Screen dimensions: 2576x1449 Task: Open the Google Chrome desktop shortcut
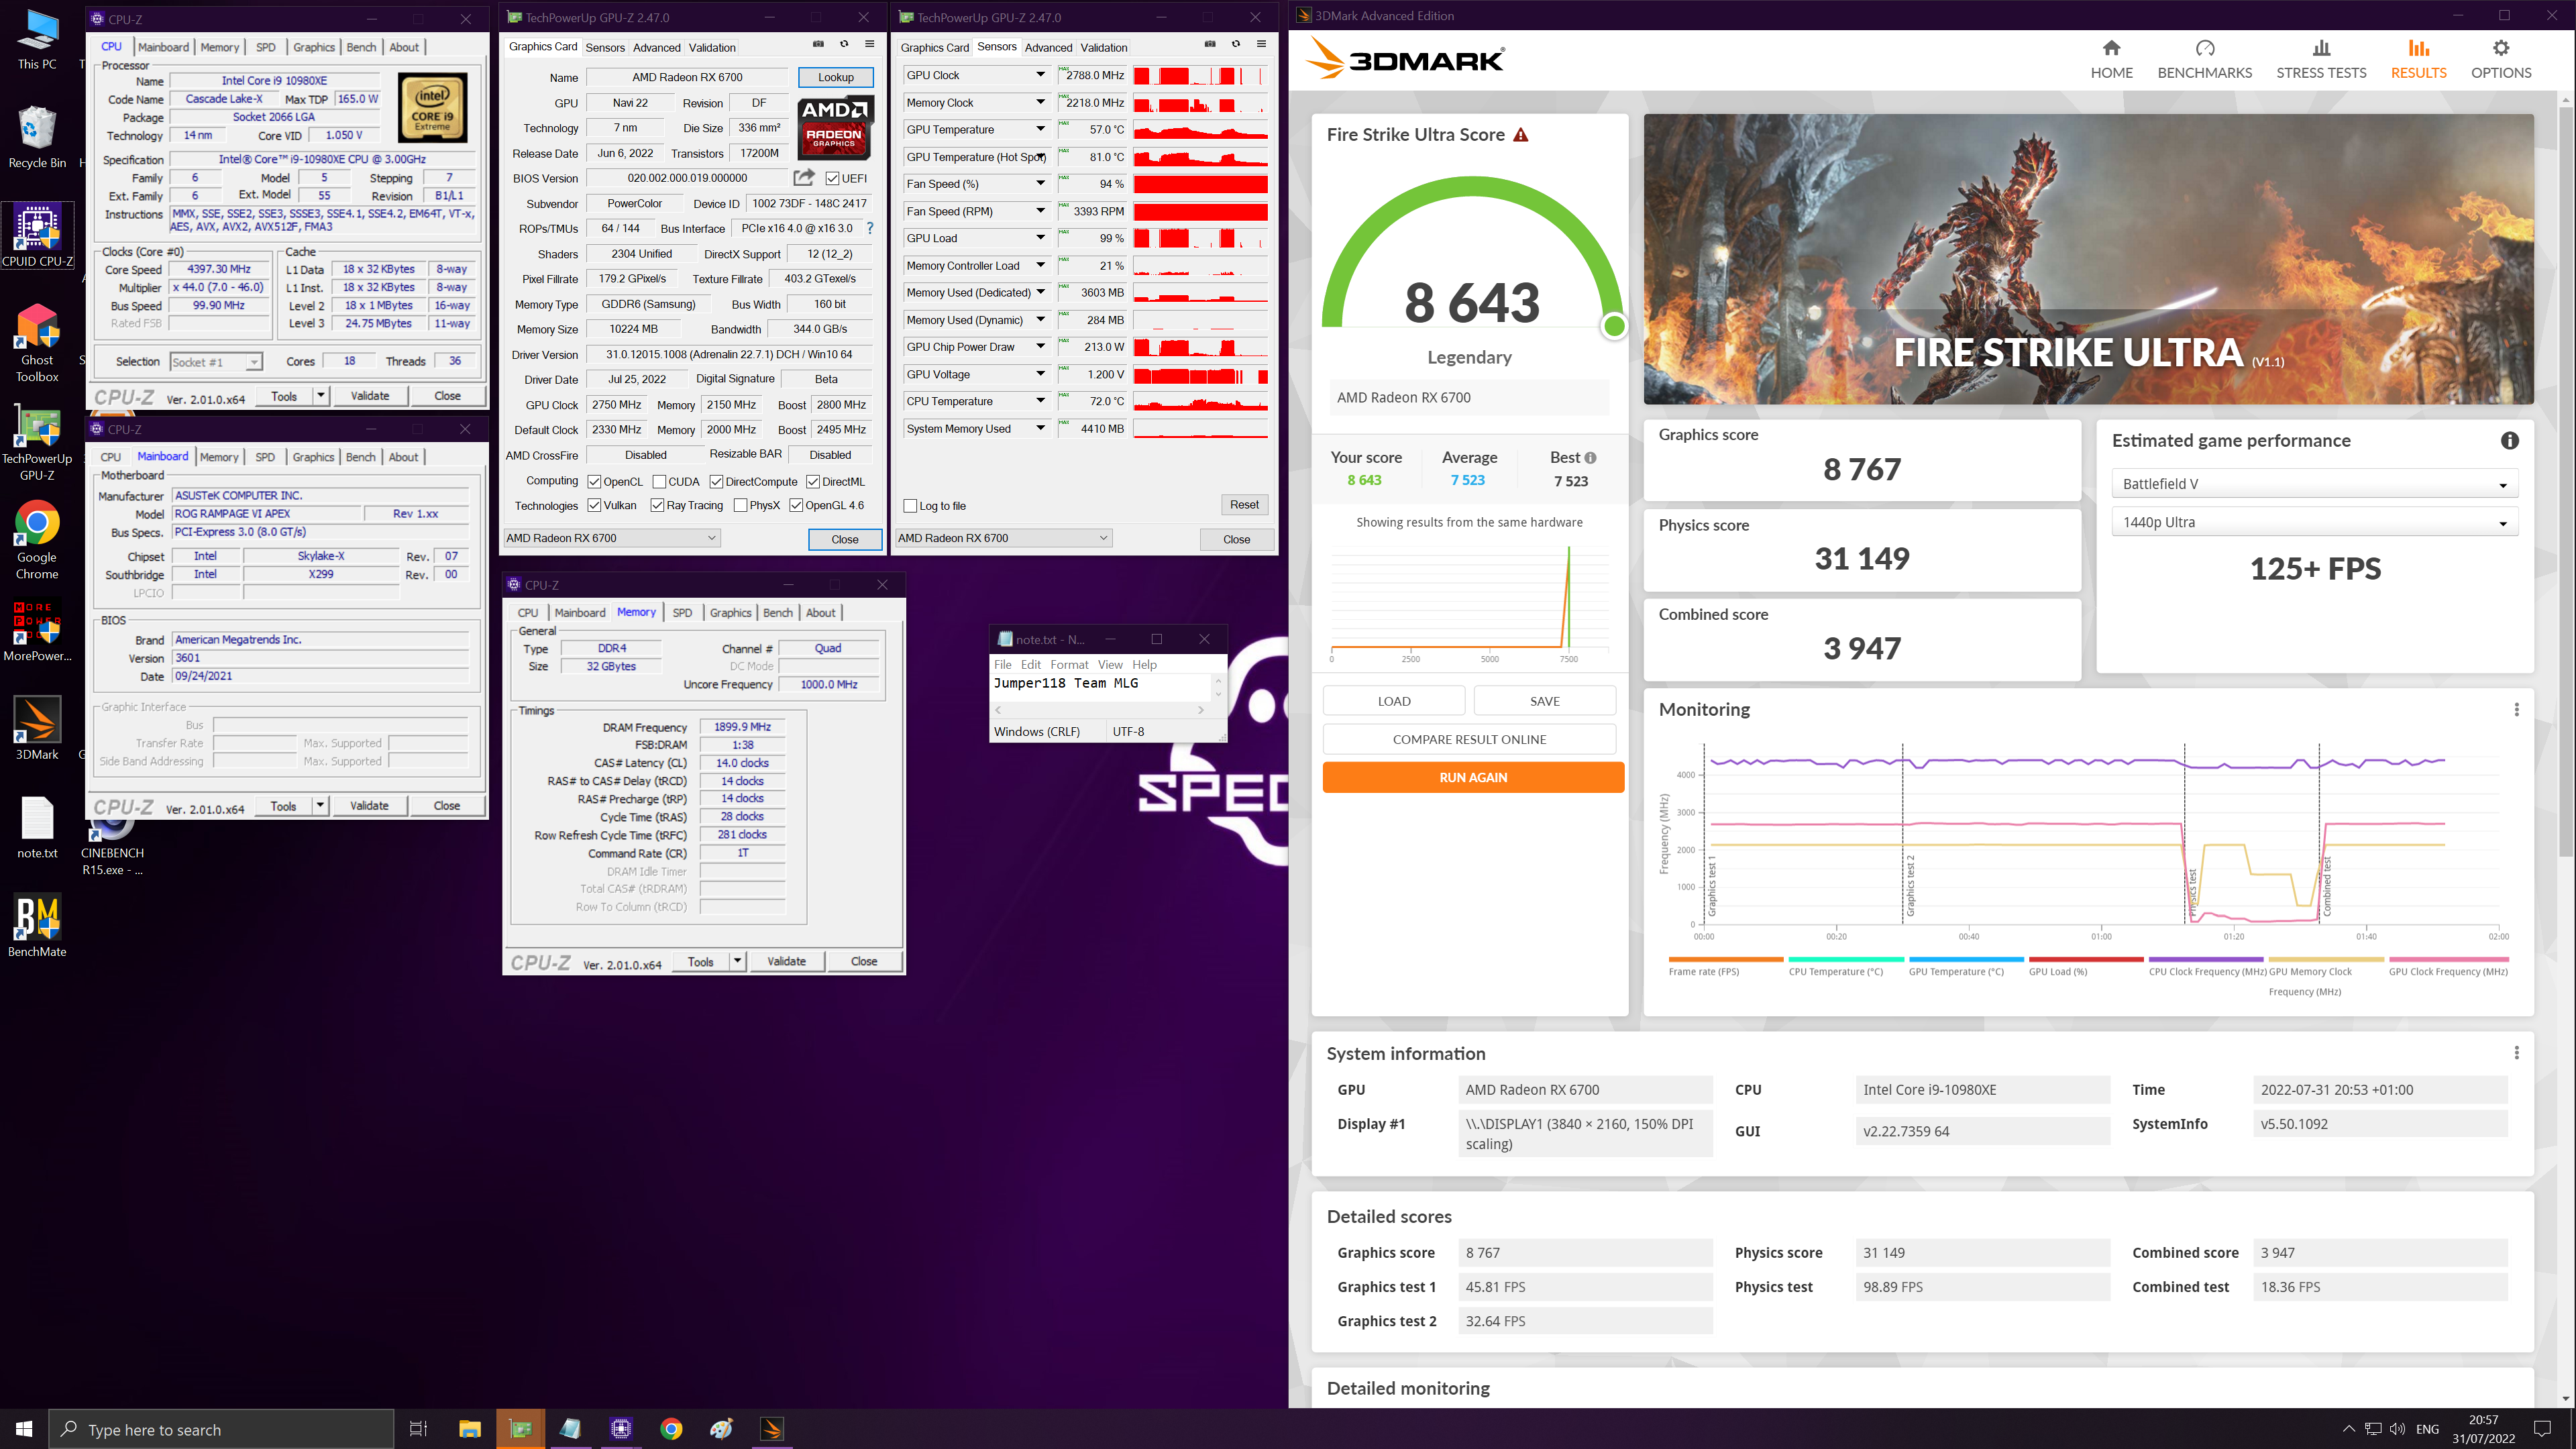[37, 540]
